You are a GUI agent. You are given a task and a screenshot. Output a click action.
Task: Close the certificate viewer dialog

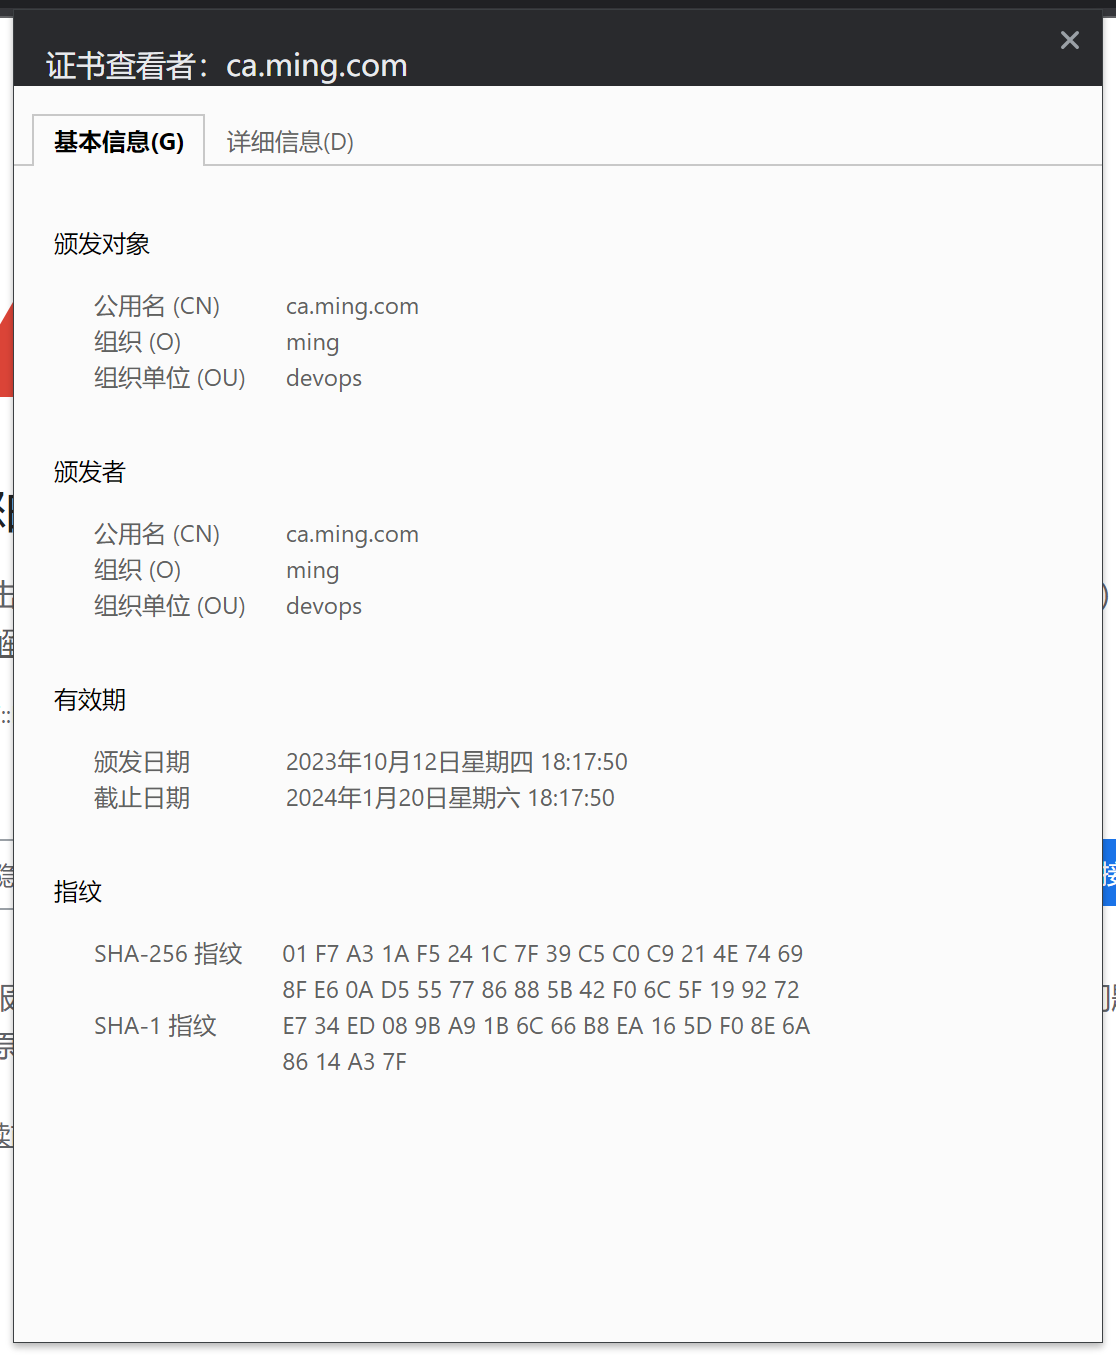[1069, 40]
